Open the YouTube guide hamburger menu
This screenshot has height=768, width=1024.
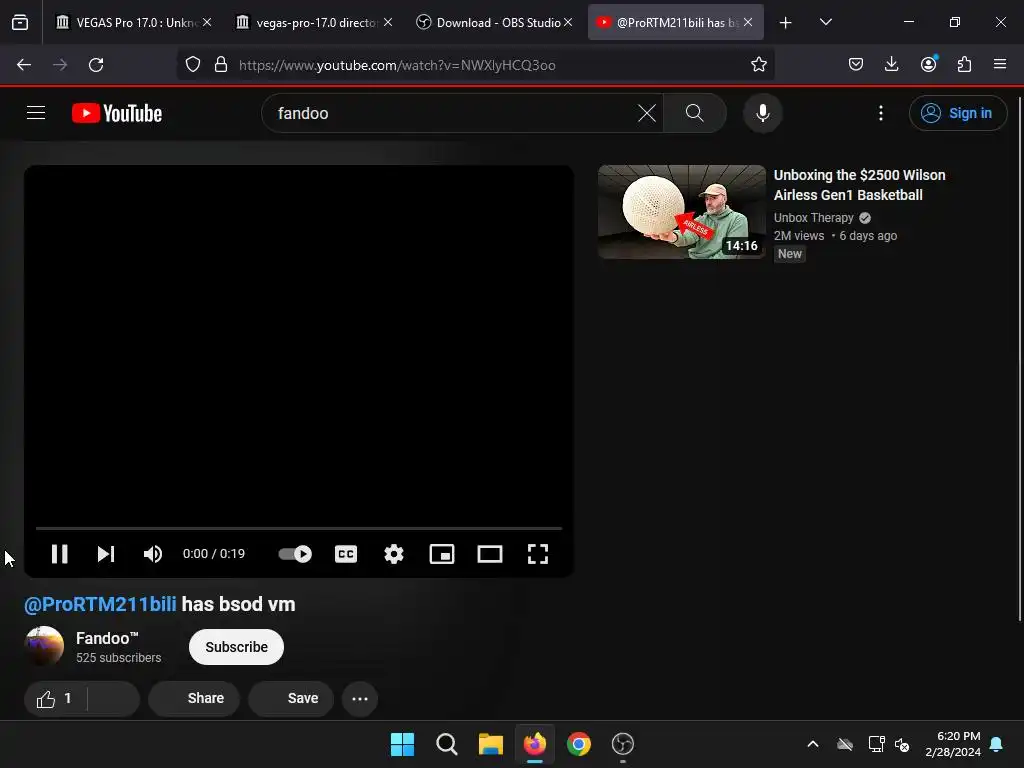tap(36, 113)
